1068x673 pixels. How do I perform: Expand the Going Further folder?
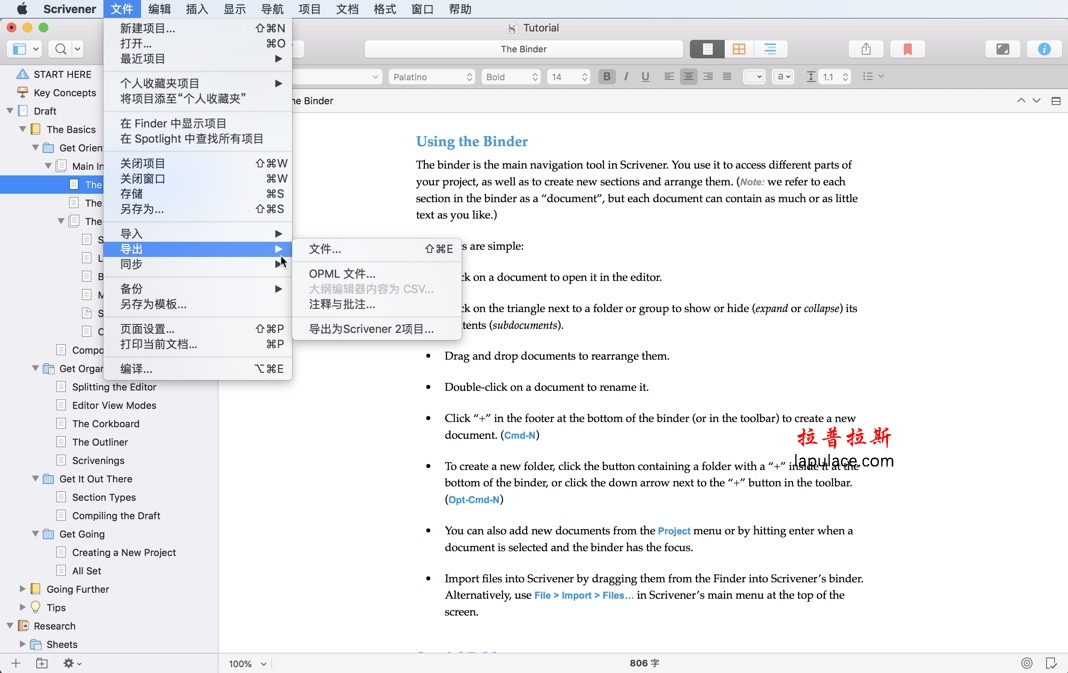pyautogui.click(x=22, y=589)
